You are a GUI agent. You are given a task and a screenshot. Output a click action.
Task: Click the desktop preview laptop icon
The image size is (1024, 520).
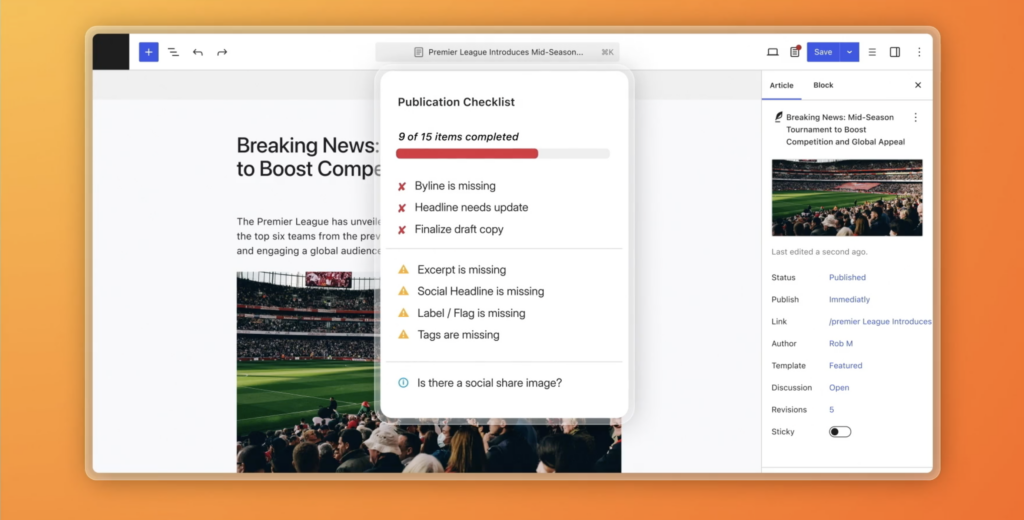(773, 52)
